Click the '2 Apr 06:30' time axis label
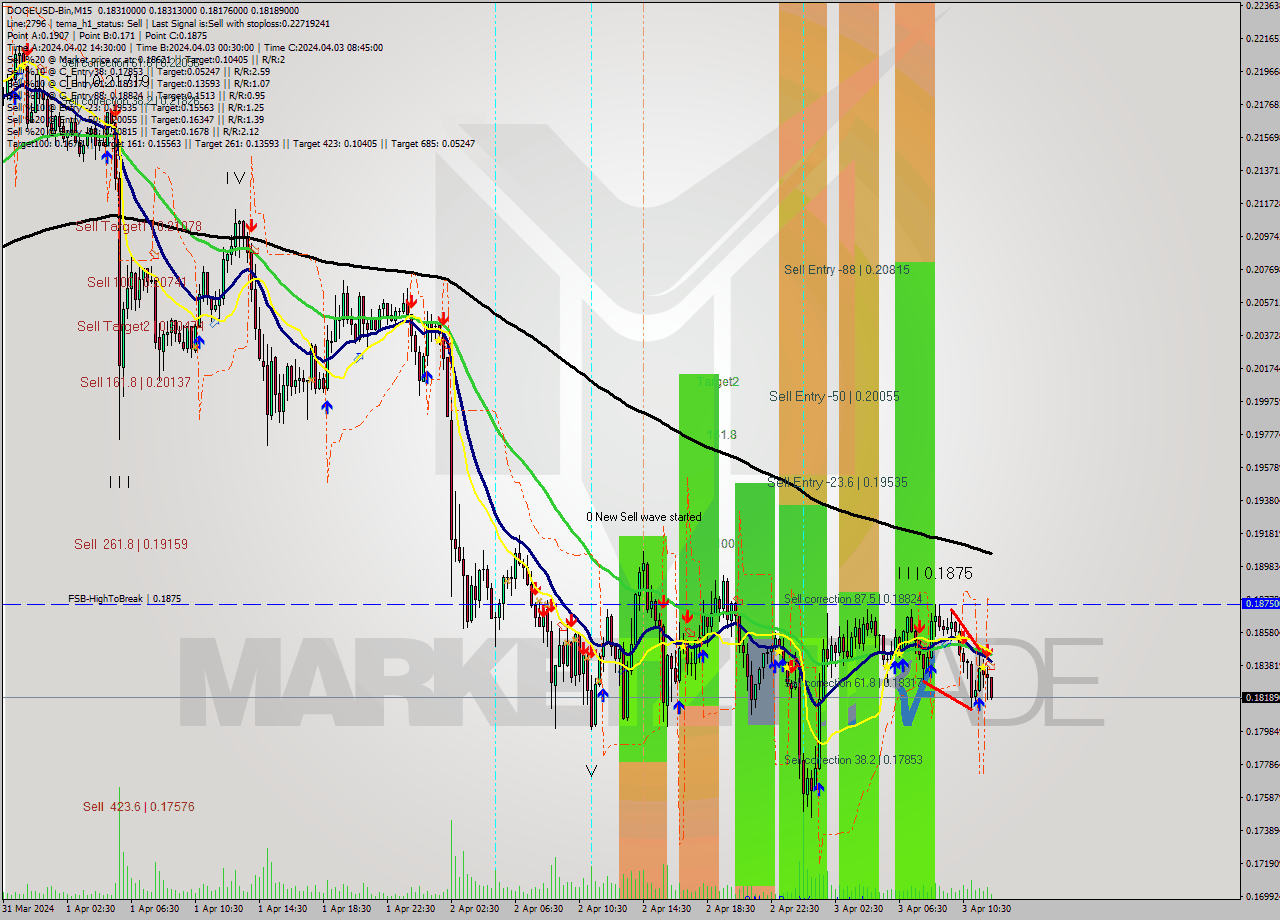1280x920 pixels. pos(538,909)
